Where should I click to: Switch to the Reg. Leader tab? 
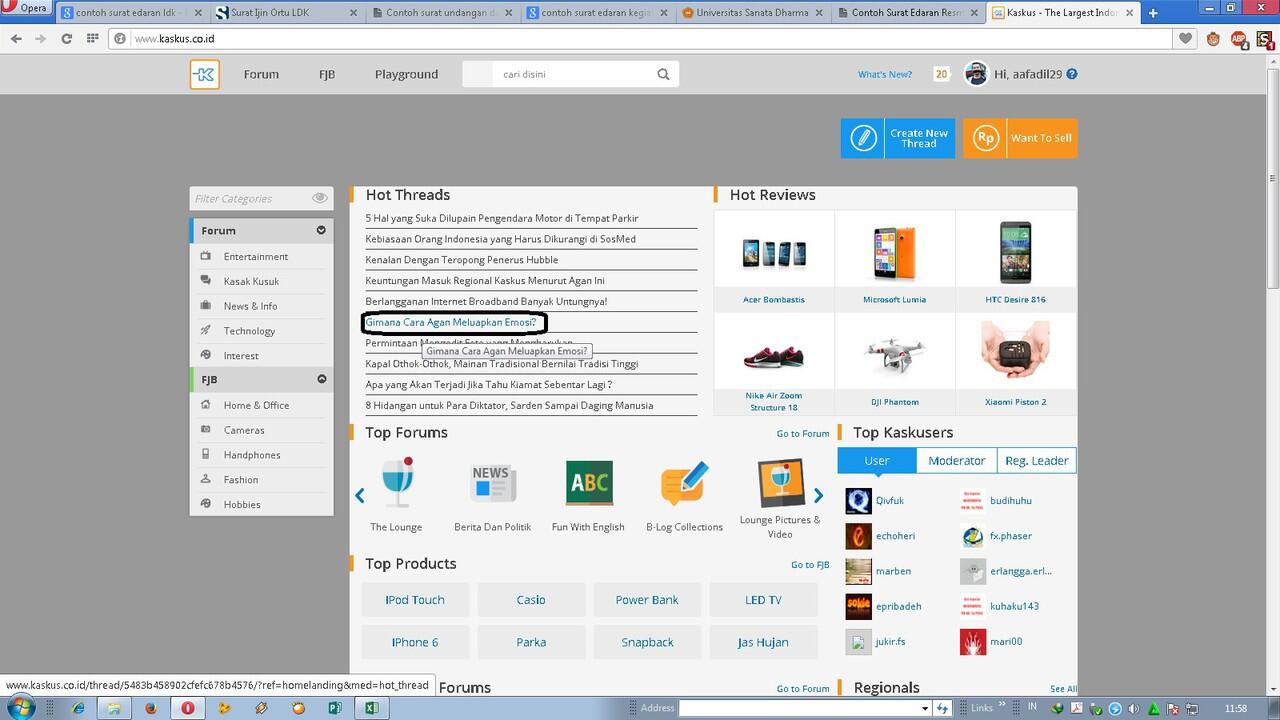[x=1037, y=460]
